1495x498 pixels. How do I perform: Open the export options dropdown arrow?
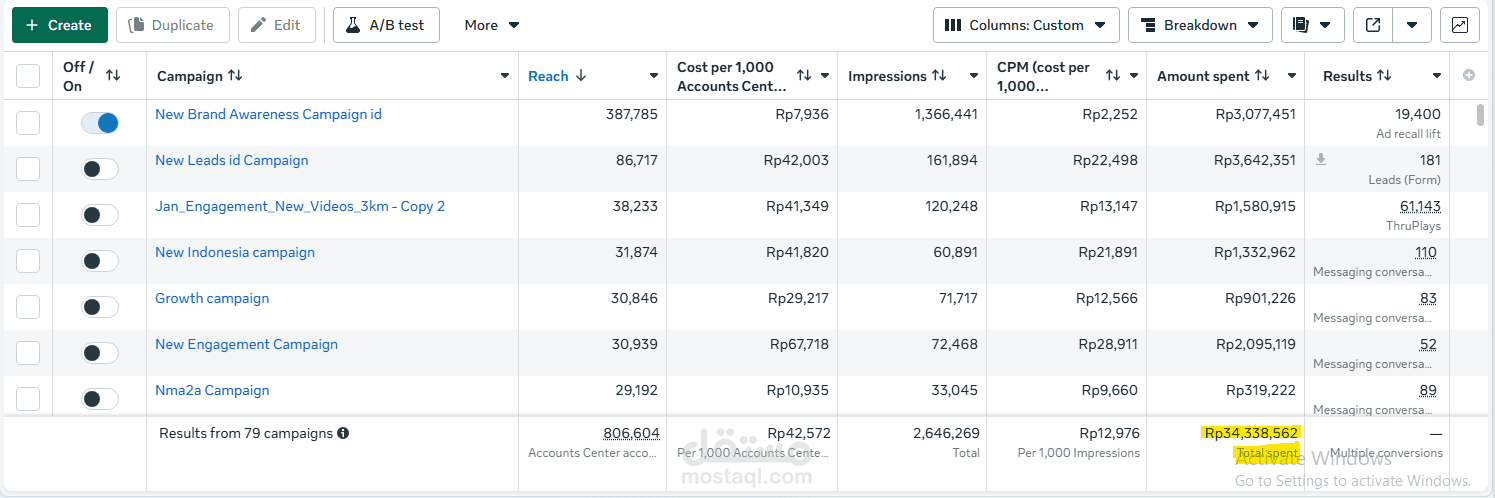[1412, 25]
